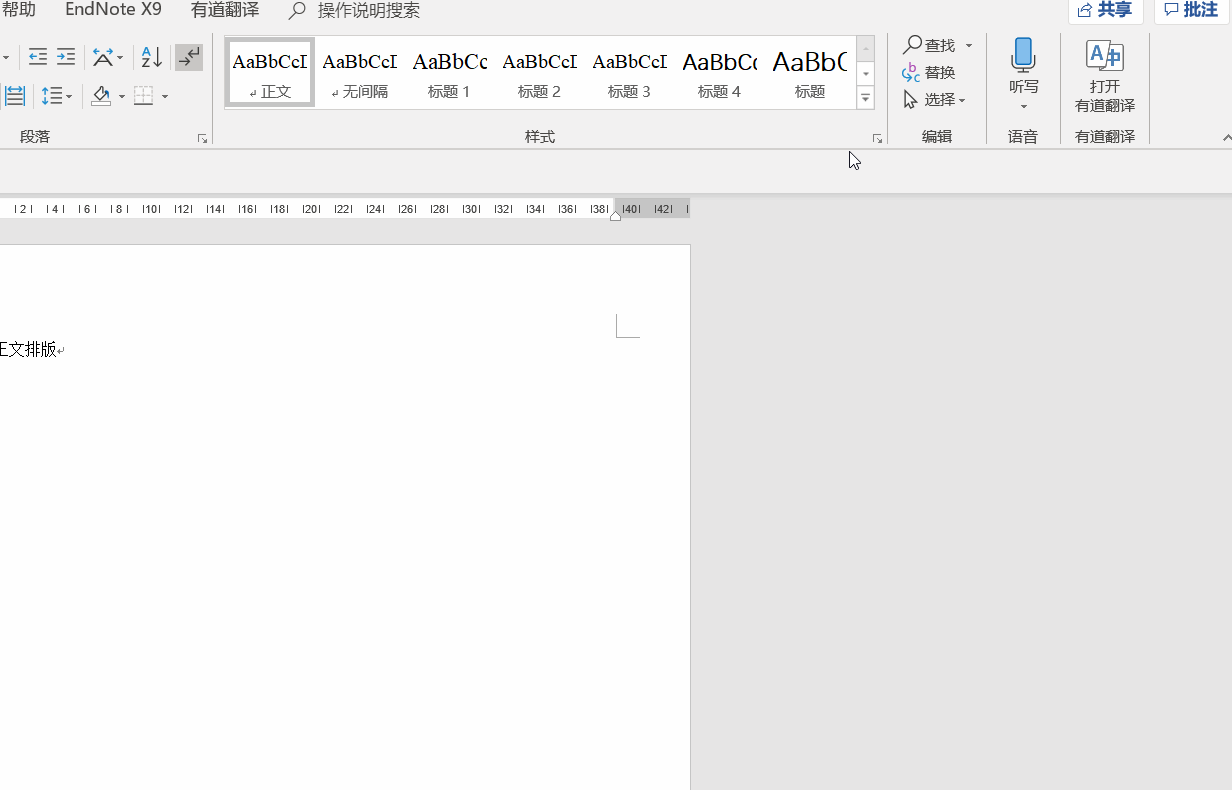This screenshot has height=790, width=1232.
Task: Open the 帮助 tab
Action: (x=19, y=10)
